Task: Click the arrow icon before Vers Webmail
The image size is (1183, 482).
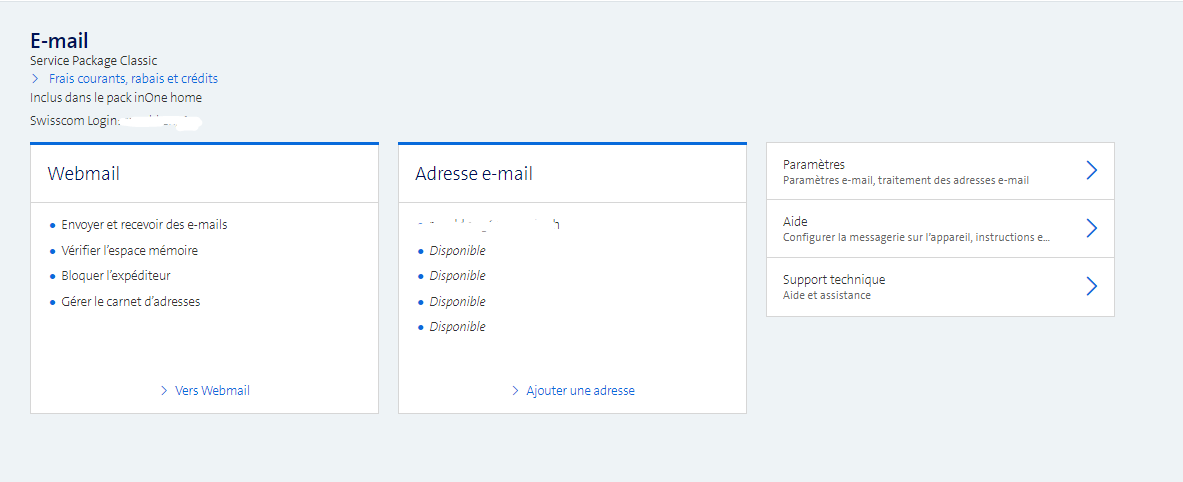Action: click(164, 391)
